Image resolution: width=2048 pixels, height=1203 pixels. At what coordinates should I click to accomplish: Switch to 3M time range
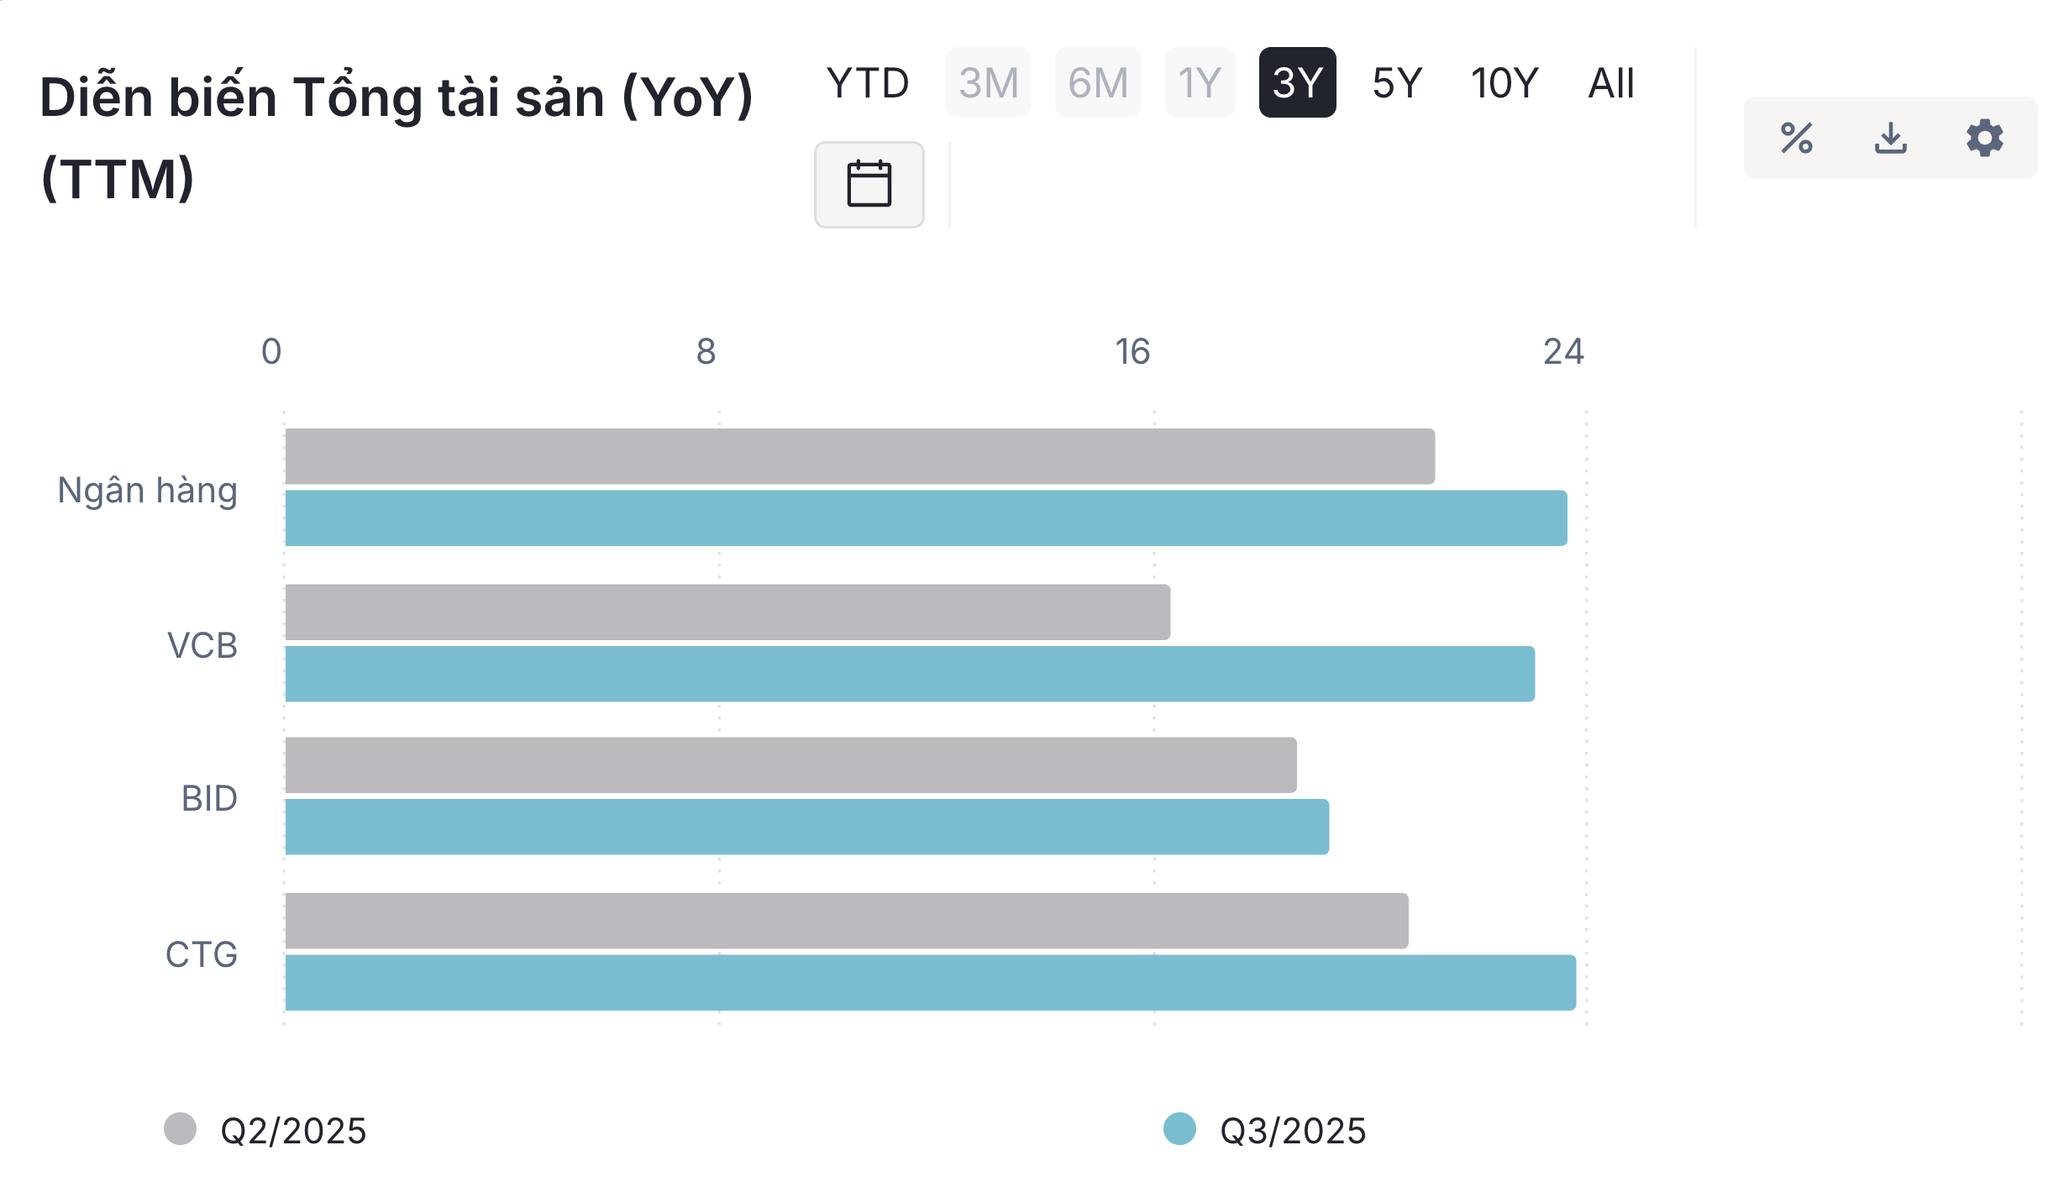pos(988,83)
